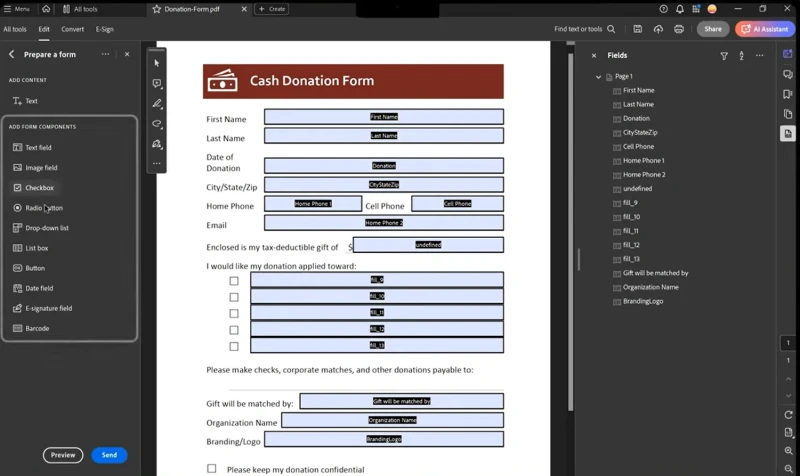This screenshot has height=476, width=800.
Task: Open the Home icon in top bar
Action: click(46, 9)
